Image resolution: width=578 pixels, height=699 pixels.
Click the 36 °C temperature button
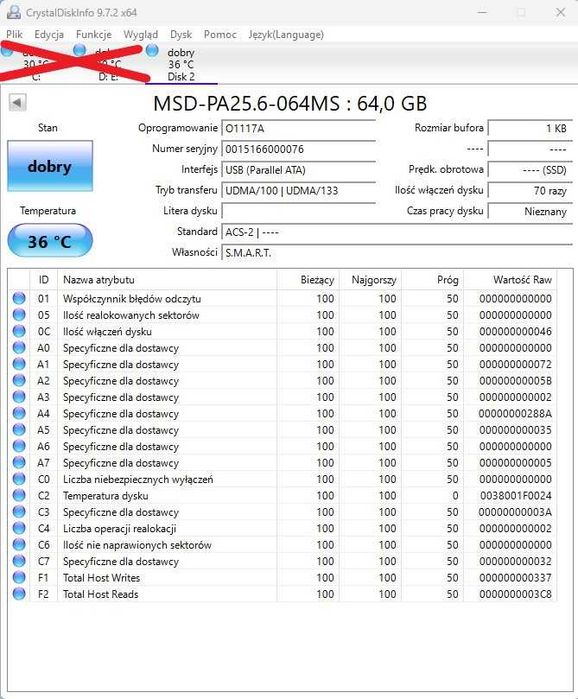[50, 241]
